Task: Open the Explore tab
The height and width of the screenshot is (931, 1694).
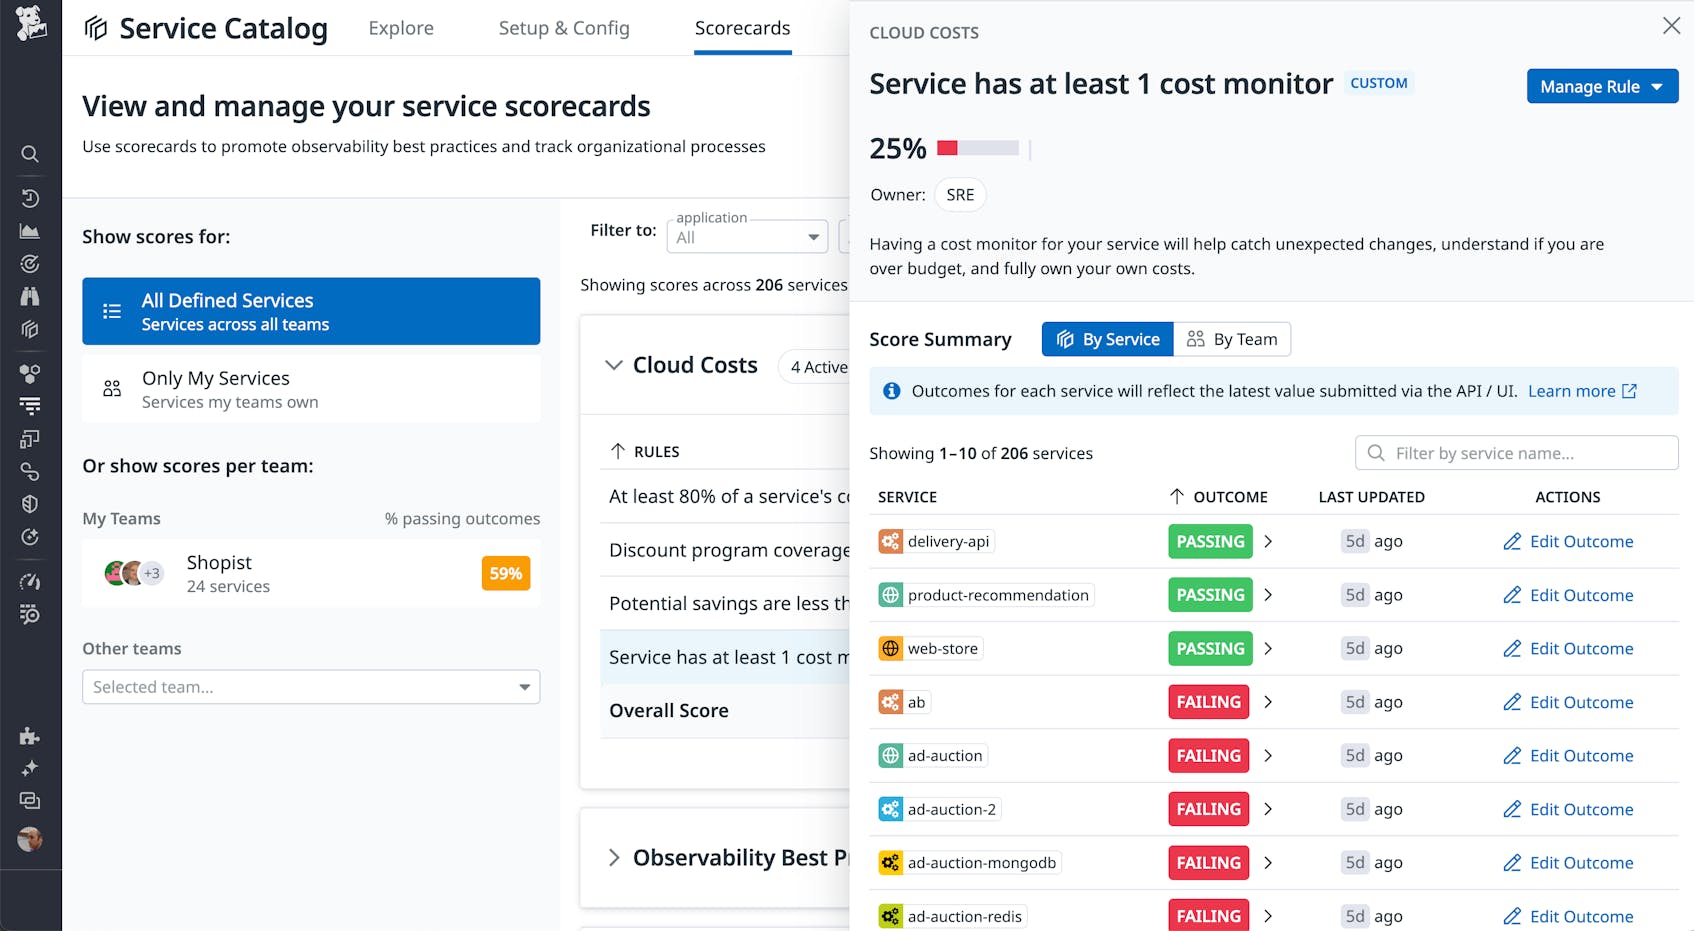Action: [x=400, y=28]
